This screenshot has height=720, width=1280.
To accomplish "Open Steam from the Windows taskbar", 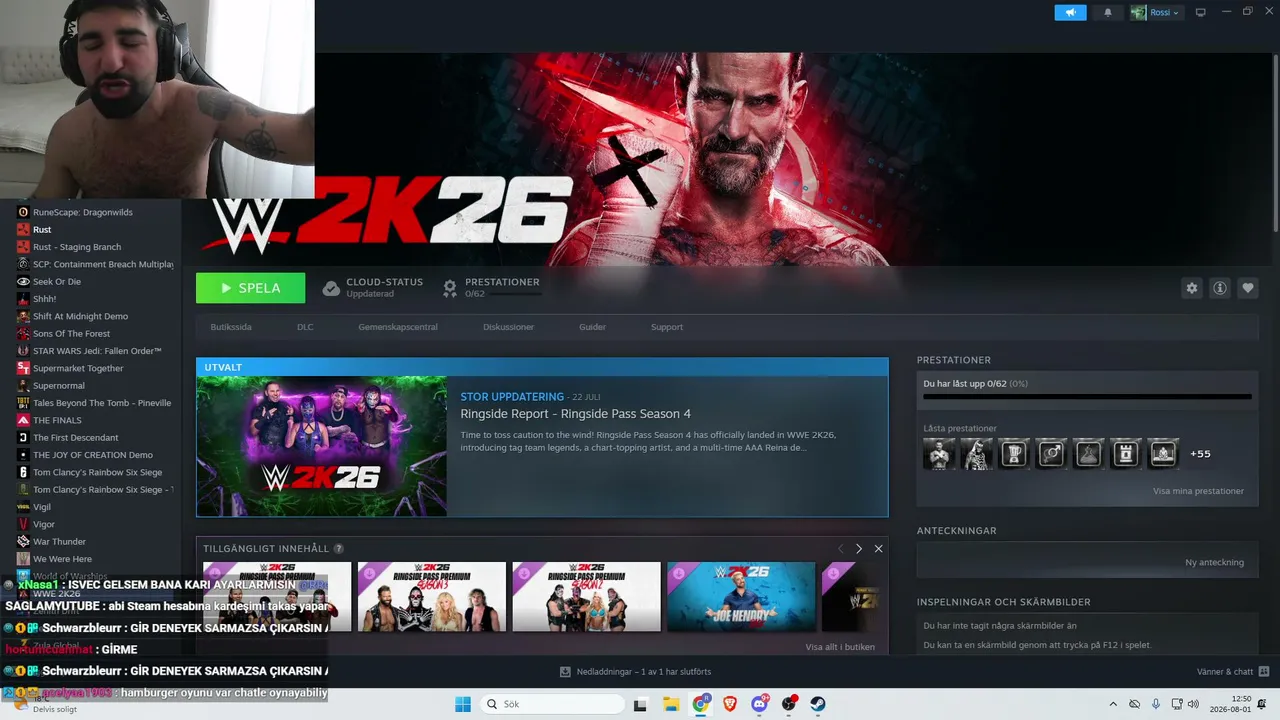I will pos(818,704).
